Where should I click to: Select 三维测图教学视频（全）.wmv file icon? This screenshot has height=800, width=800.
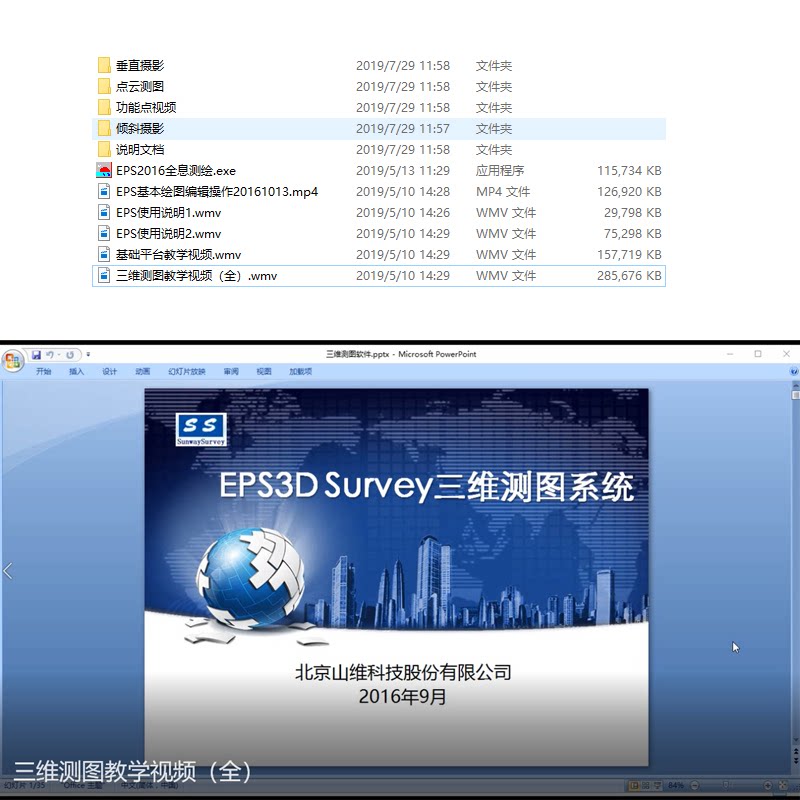pyautogui.click(x=104, y=276)
